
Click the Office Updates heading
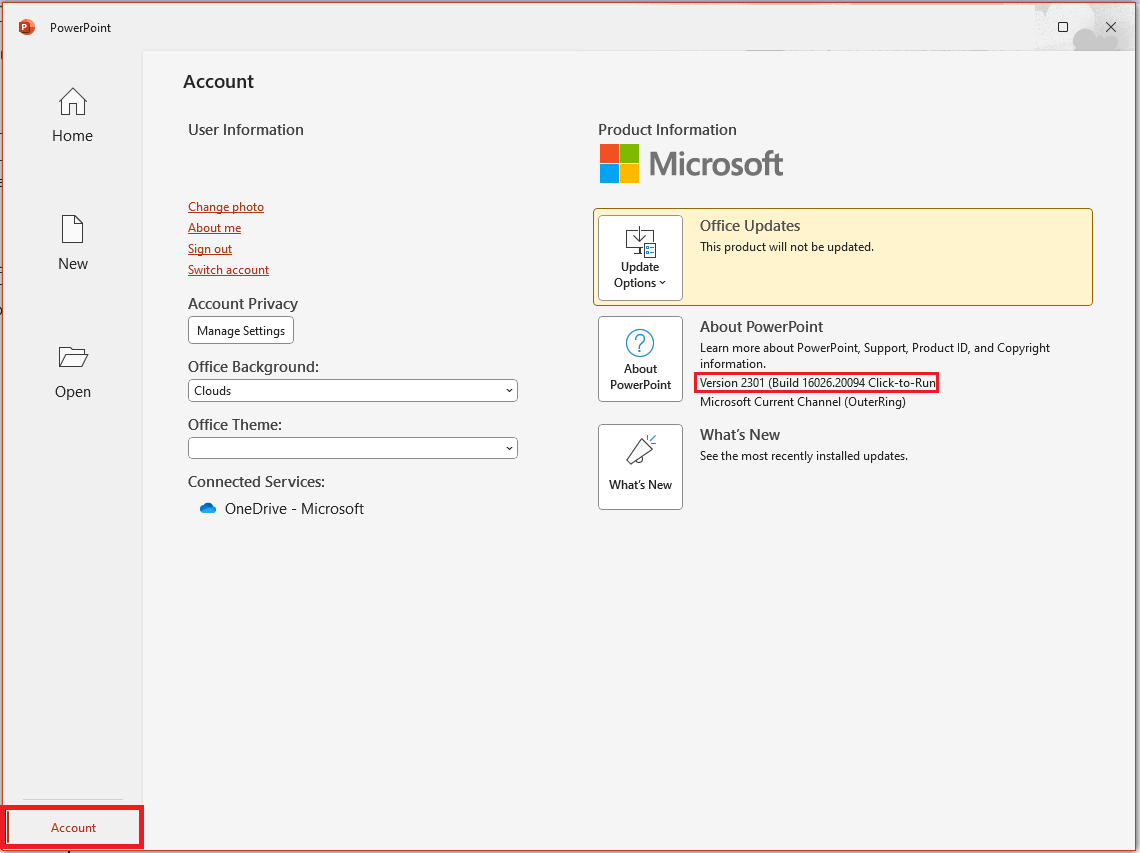click(x=750, y=226)
